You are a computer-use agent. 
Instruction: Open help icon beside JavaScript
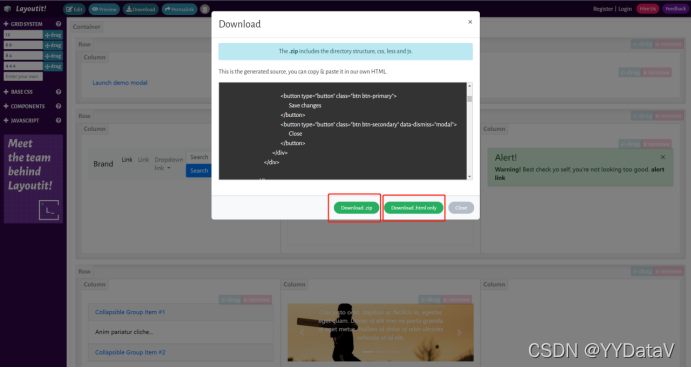pos(58,120)
